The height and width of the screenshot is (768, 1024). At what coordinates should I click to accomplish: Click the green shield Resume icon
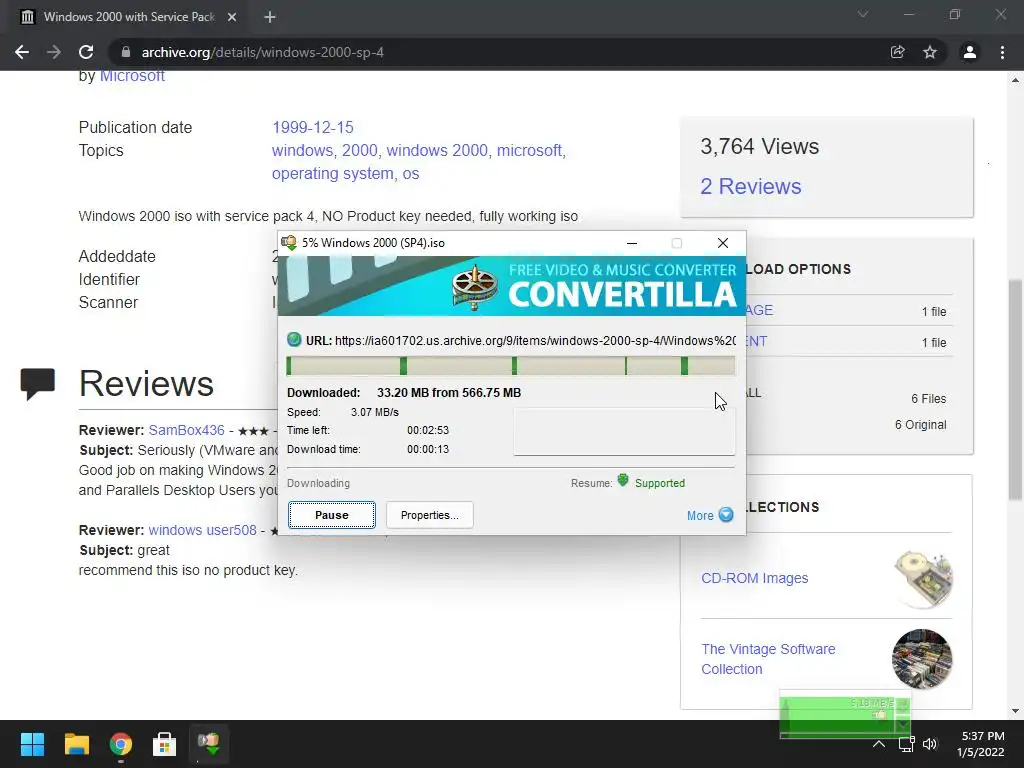point(623,481)
